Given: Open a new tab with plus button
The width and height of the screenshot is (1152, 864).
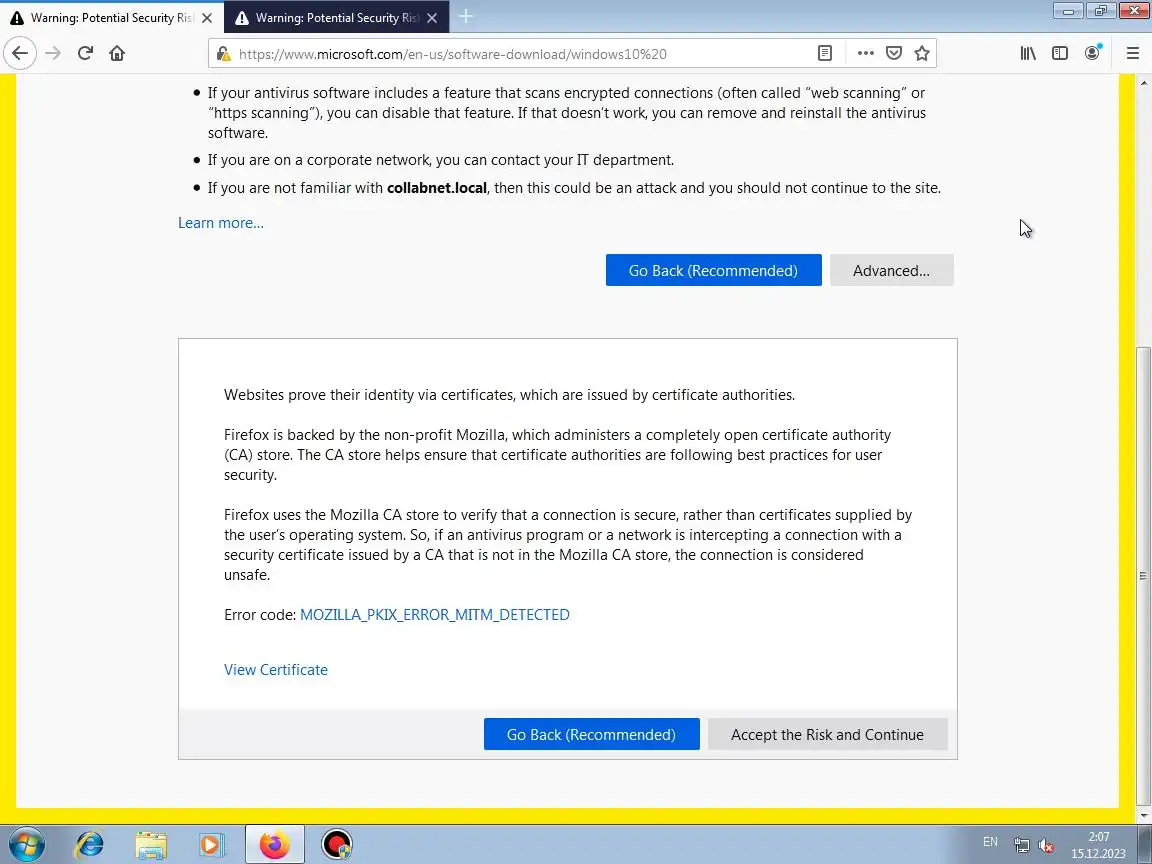Looking at the screenshot, I should point(466,17).
